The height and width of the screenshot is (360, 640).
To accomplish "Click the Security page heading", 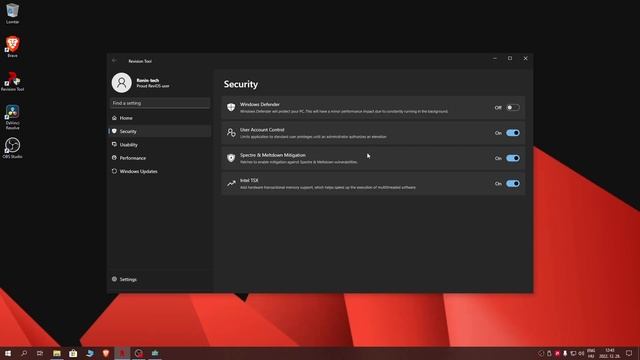I will click(x=241, y=84).
